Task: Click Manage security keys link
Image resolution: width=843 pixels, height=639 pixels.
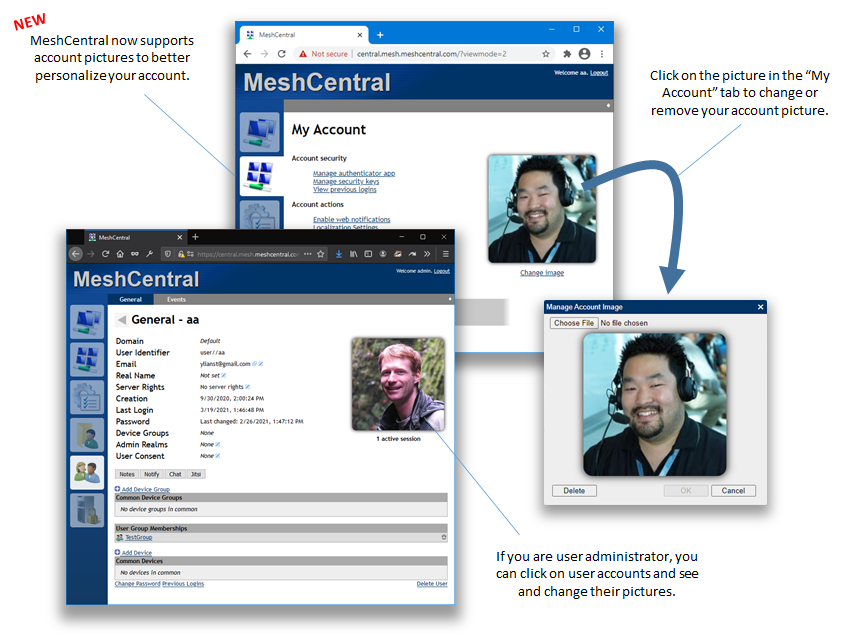Action: tap(346, 181)
